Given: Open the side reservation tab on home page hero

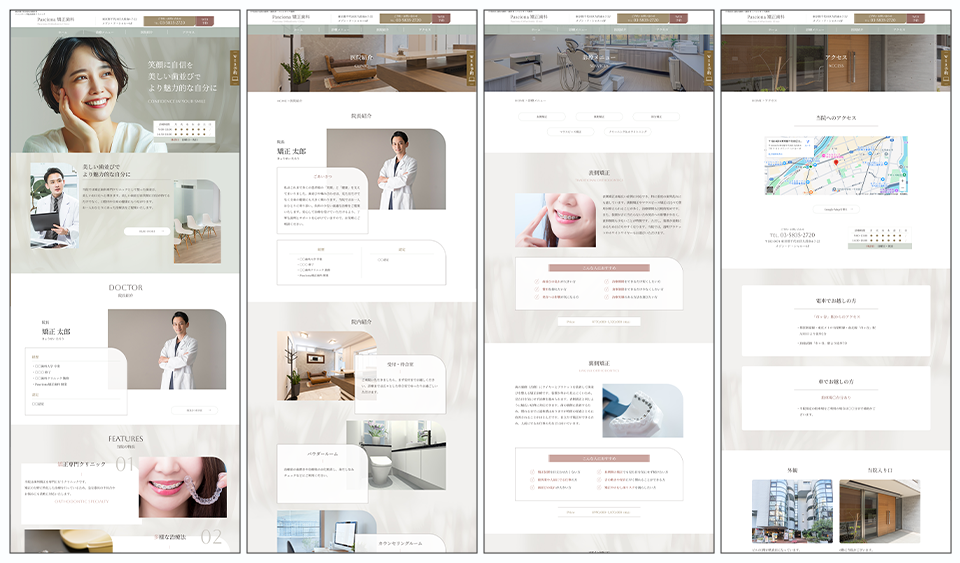Looking at the screenshot, I should coord(234,67).
